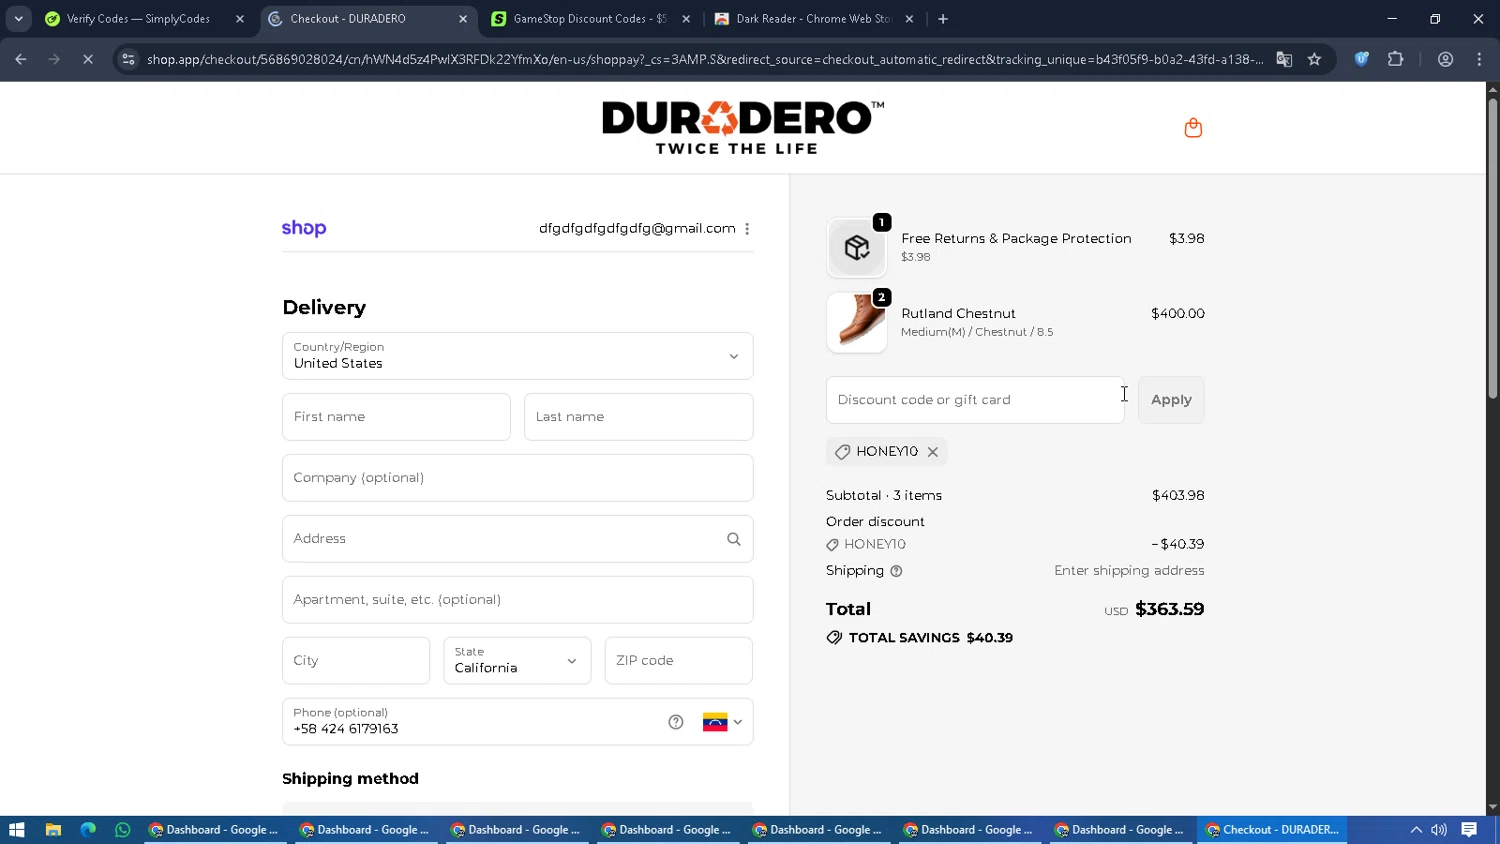The height and width of the screenshot is (844, 1500).
Task: Click the DURADERO logo
Action: 743,128
